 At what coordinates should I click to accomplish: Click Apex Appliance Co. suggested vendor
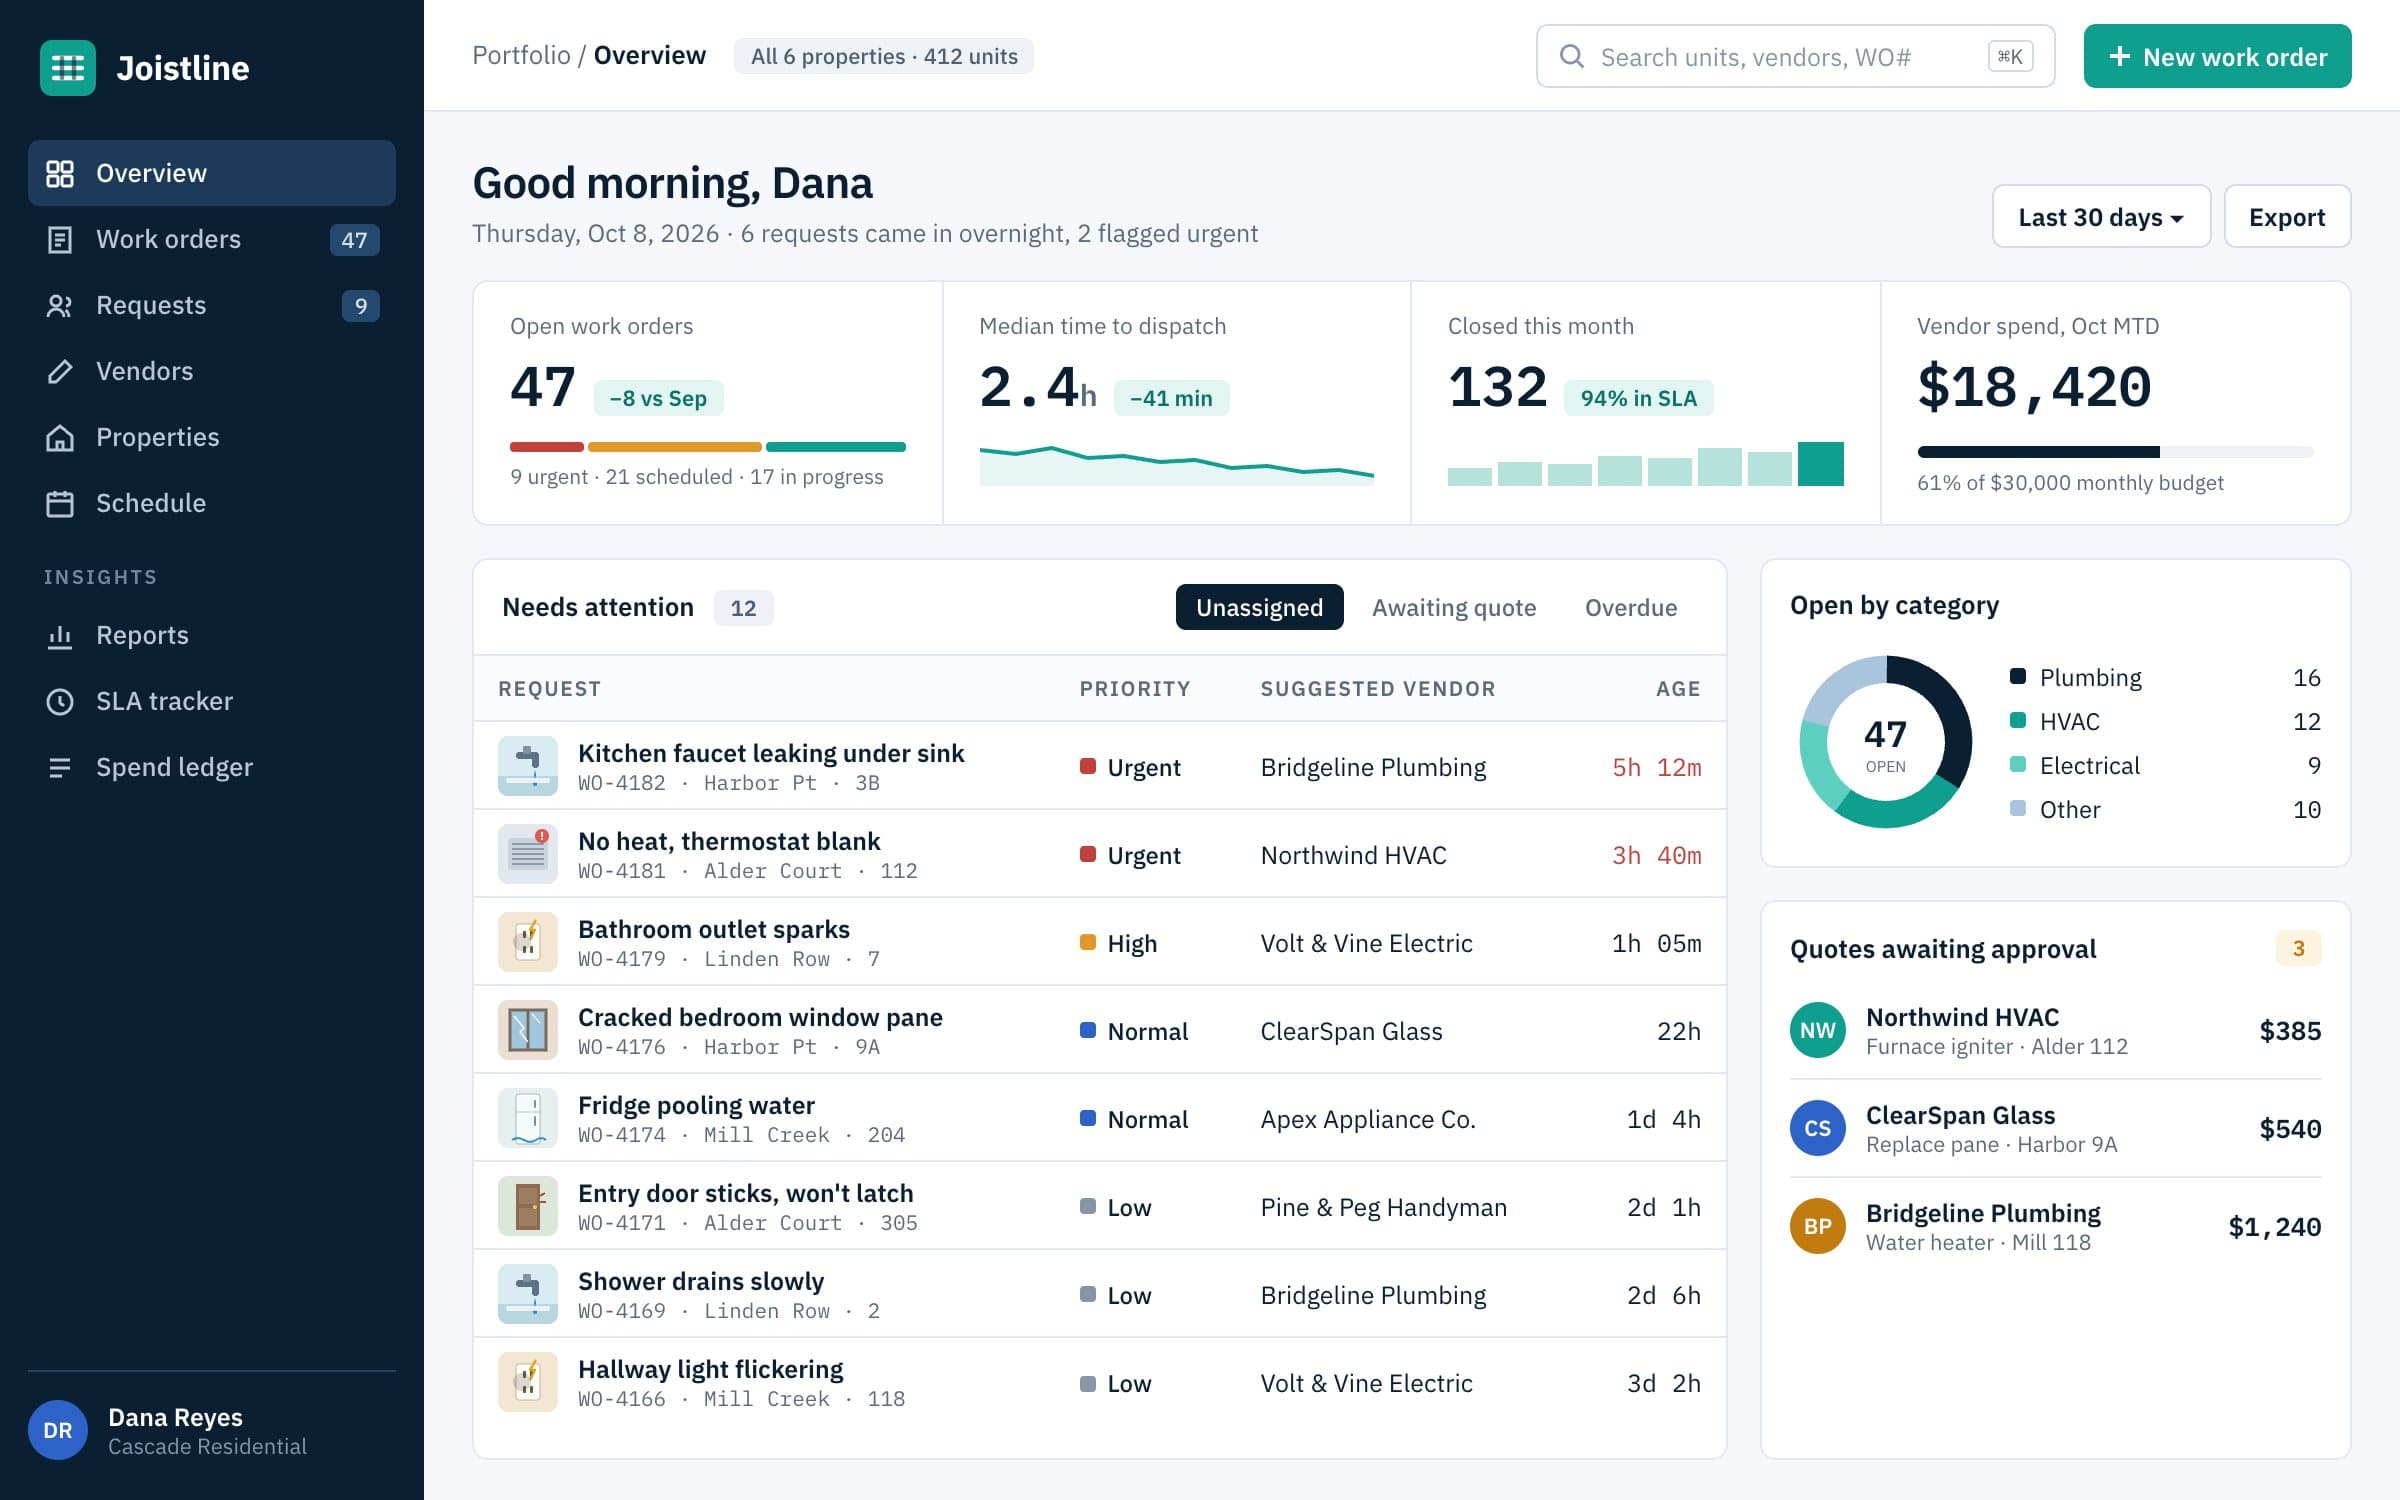[1368, 1119]
